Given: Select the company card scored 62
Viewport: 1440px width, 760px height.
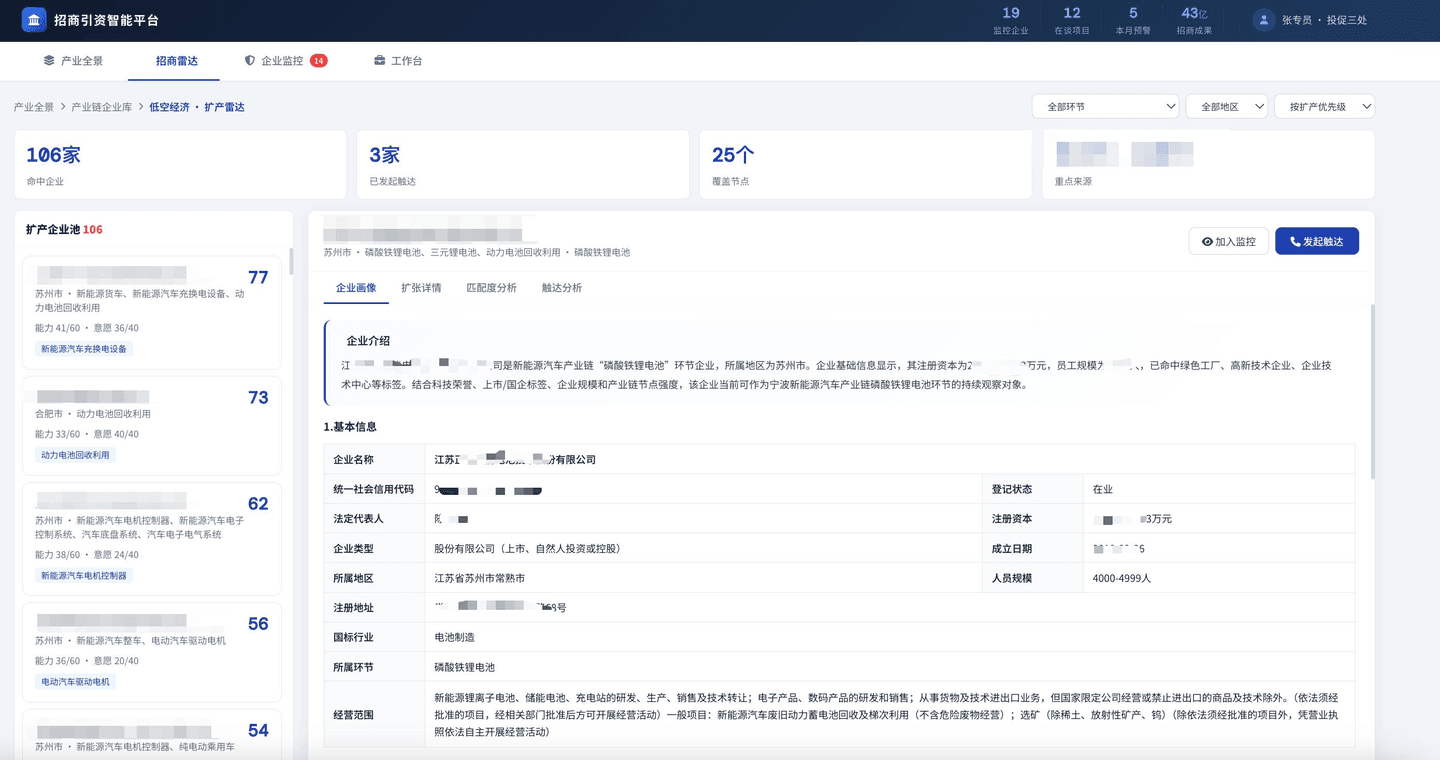Looking at the screenshot, I should point(152,539).
